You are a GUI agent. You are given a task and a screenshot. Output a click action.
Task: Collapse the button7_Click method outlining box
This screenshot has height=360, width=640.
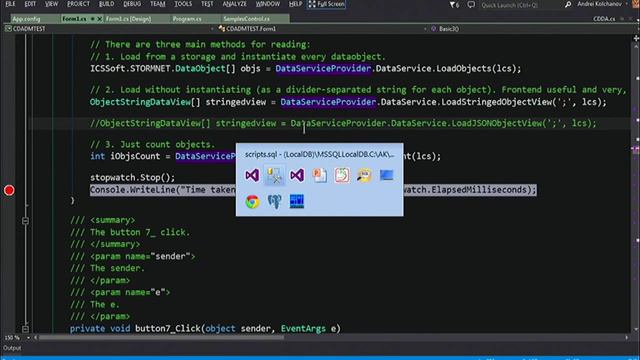tap(25, 329)
